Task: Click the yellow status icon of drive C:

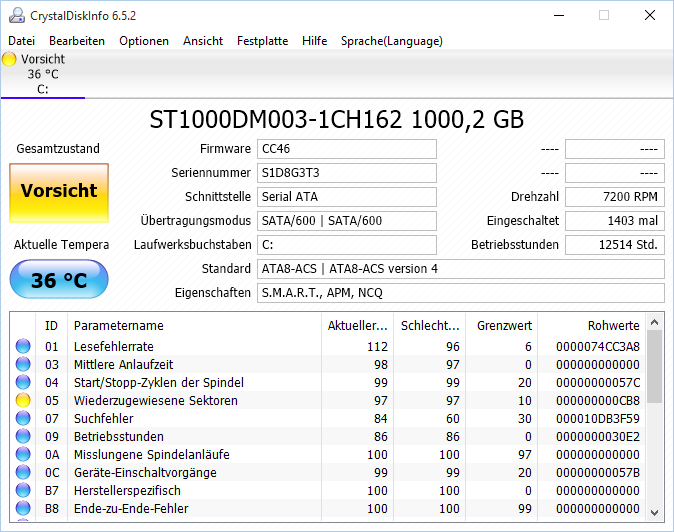Action: click(x=9, y=59)
